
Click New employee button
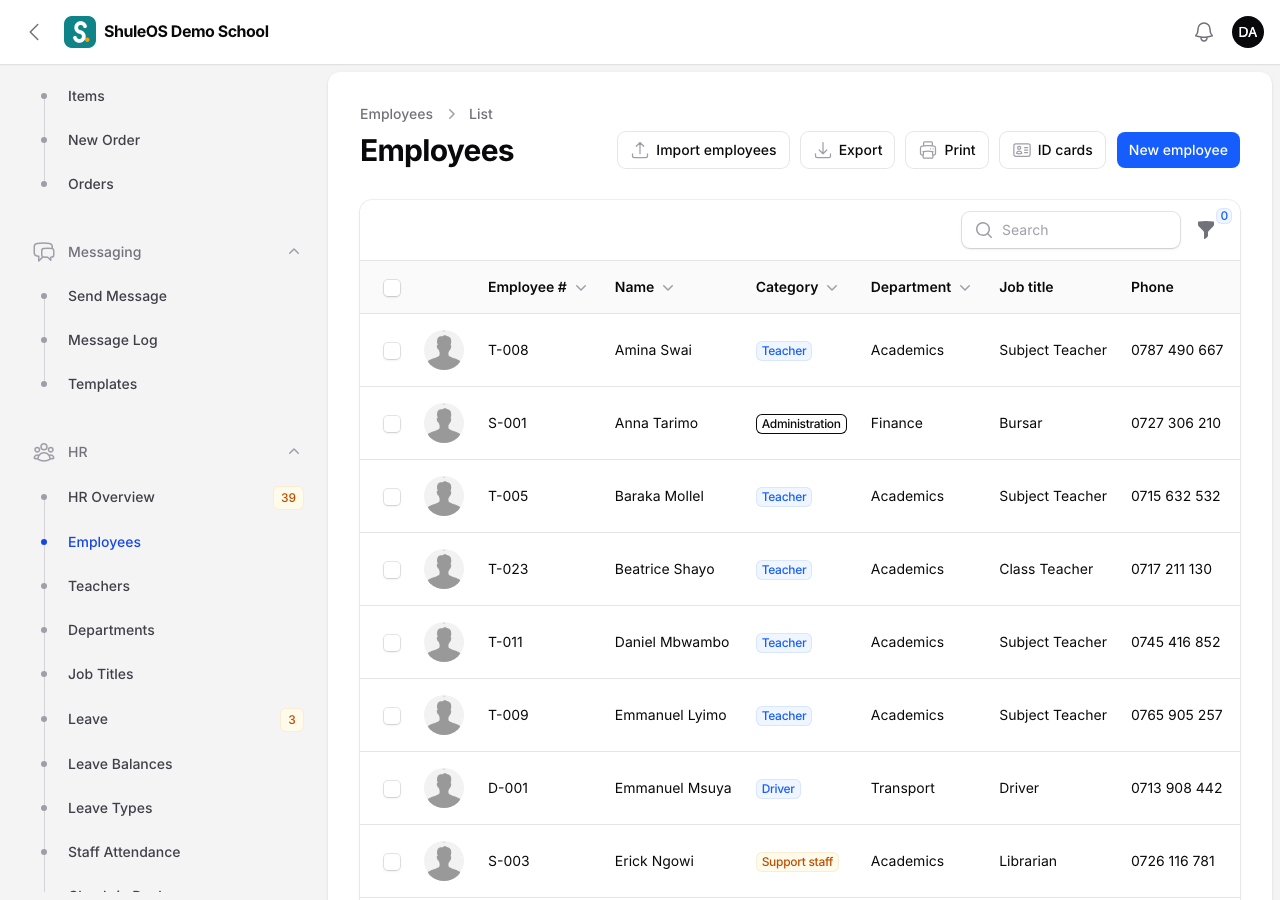(1178, 150)
